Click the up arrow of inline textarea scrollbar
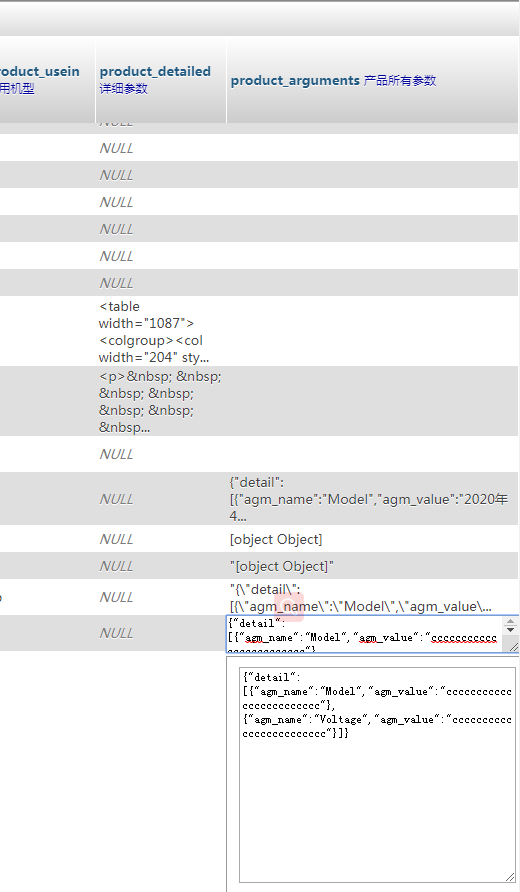This screenshot has width=520, height=892. pyautogui.click(x=510, y=621)
